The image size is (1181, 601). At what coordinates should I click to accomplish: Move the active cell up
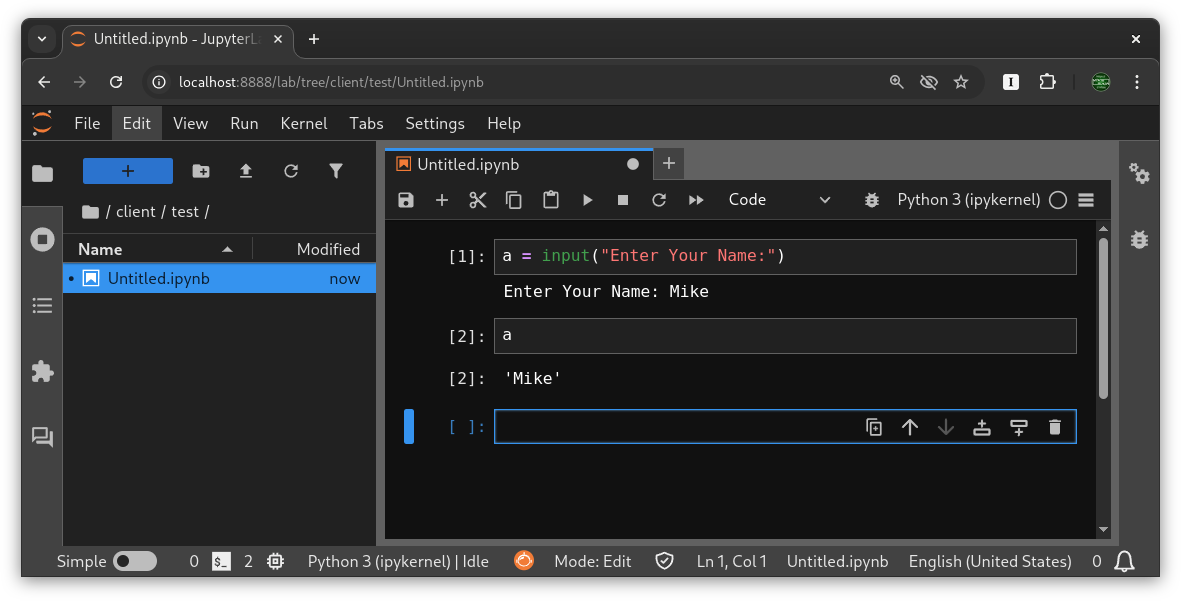[910, 427]
